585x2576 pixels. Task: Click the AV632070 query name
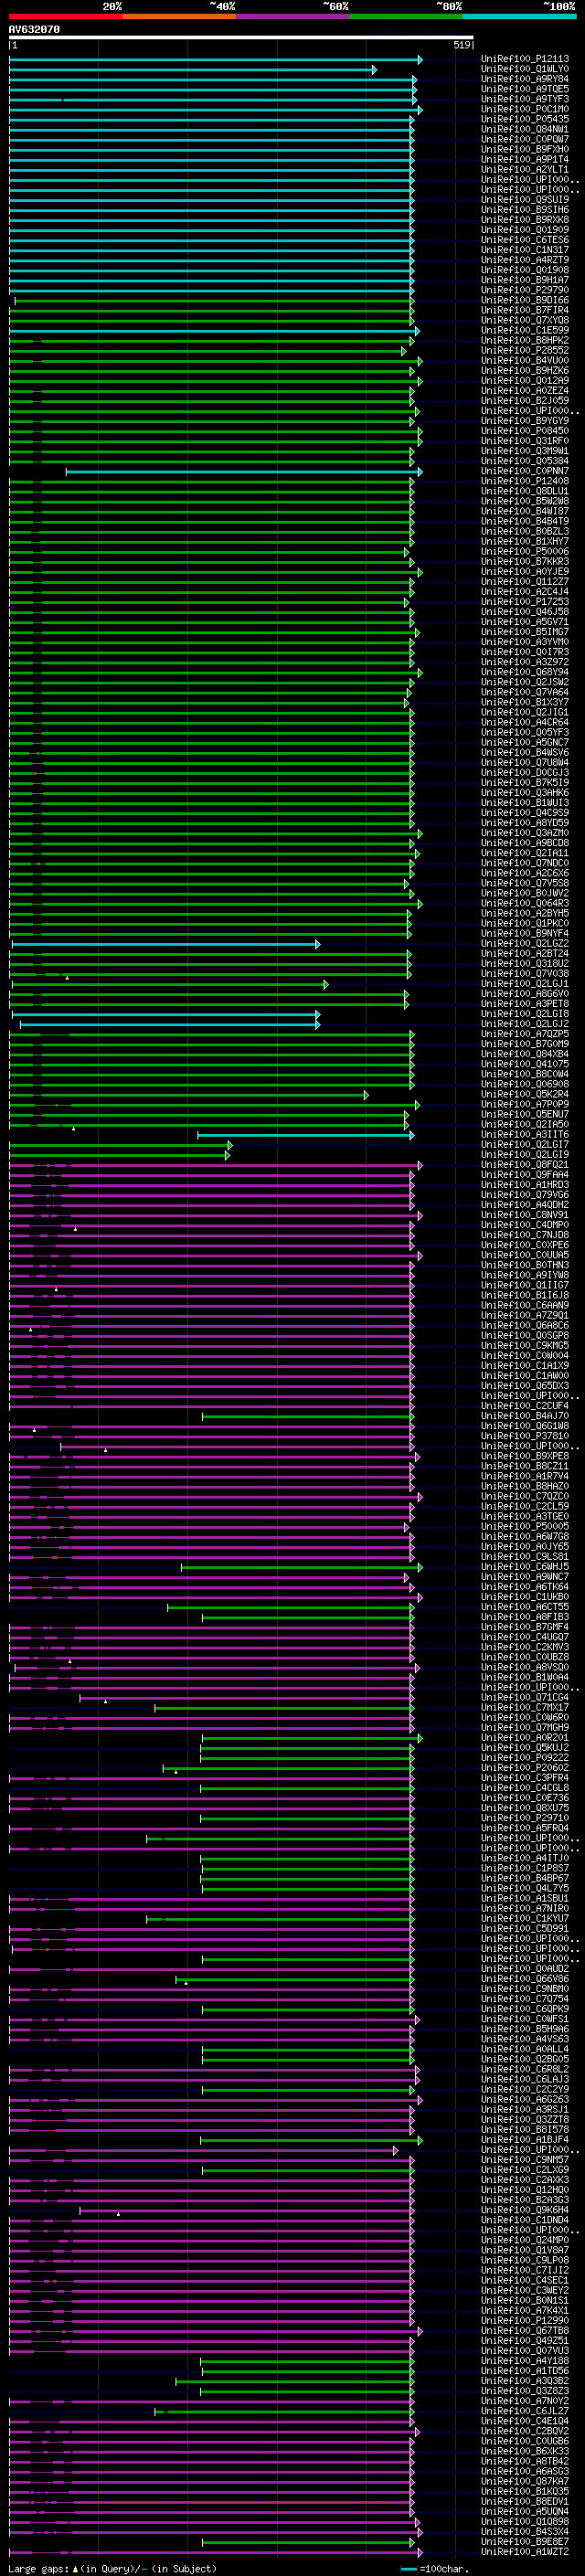click(x=34, y=30)
